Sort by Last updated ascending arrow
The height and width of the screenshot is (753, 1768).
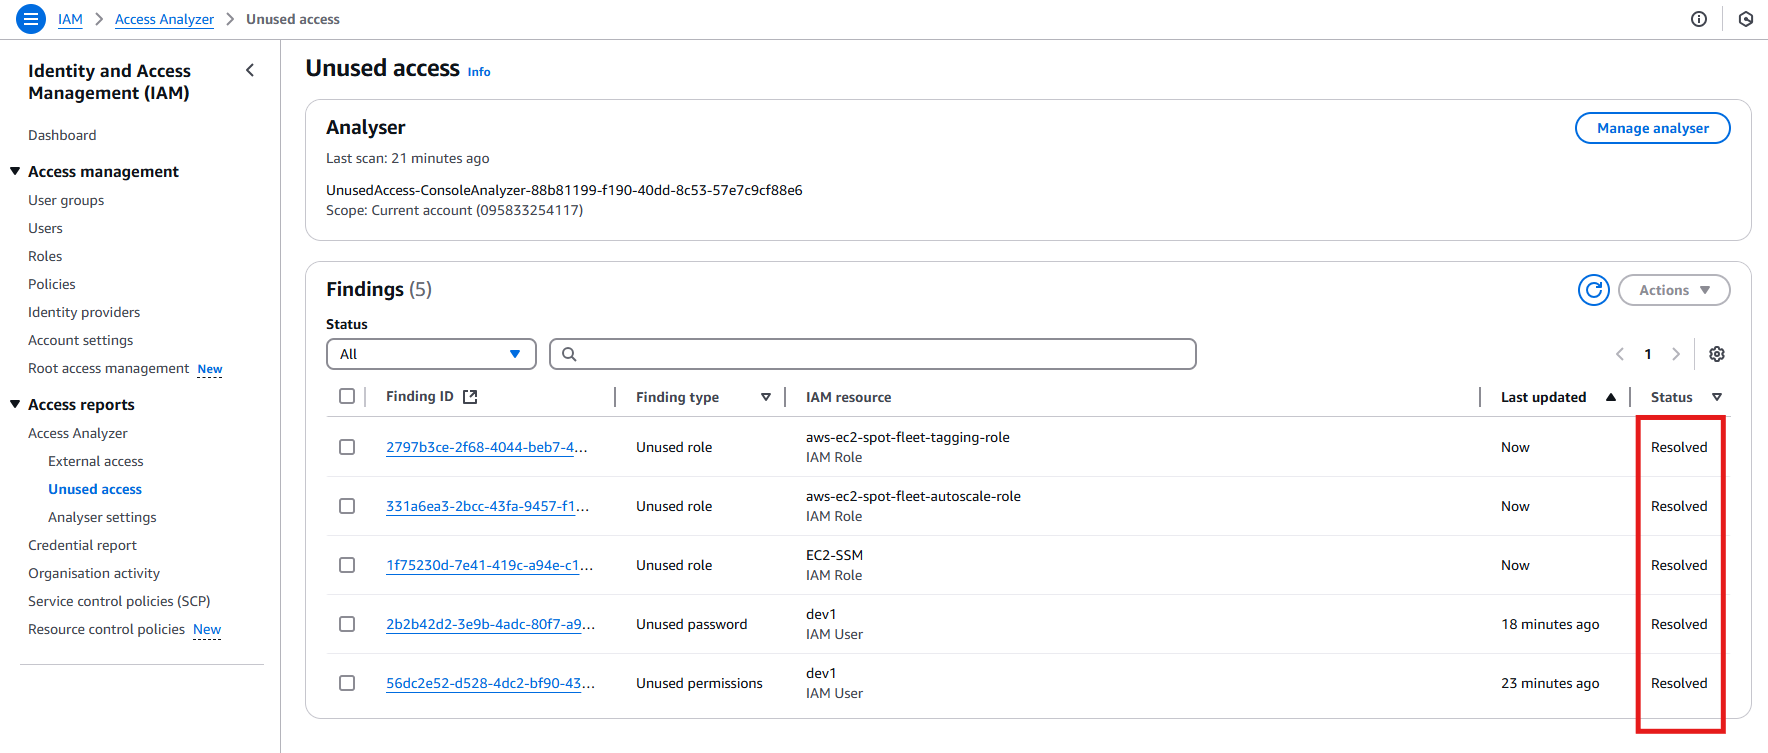(1611, 397)
